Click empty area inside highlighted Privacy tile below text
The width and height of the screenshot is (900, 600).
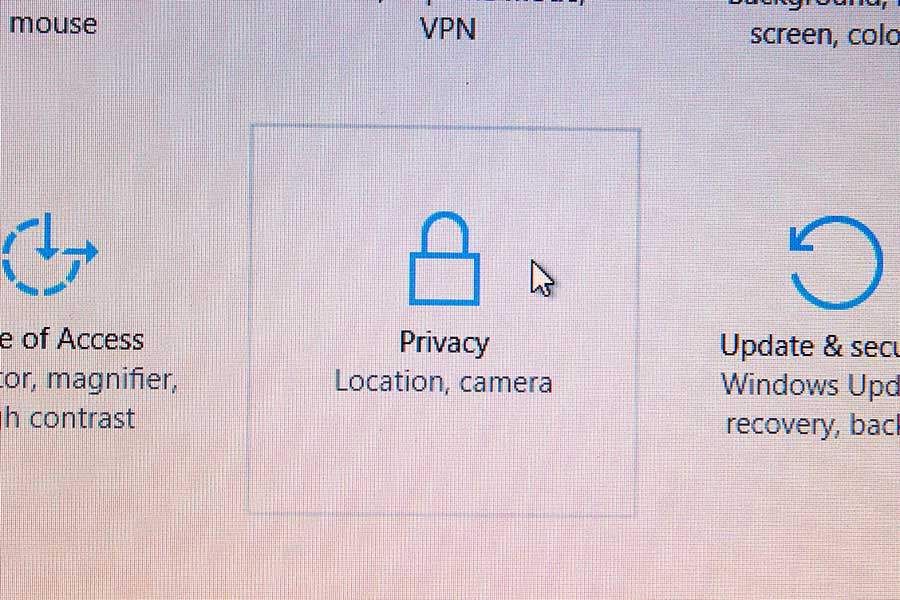tap(442, 459)
